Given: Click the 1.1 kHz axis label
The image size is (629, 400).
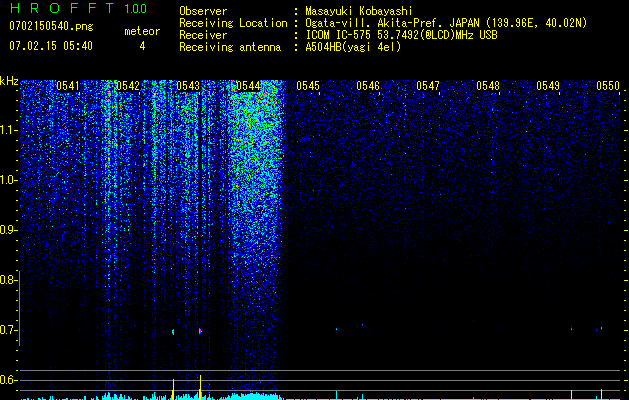Looking at the screenshot, I should 9,130.
